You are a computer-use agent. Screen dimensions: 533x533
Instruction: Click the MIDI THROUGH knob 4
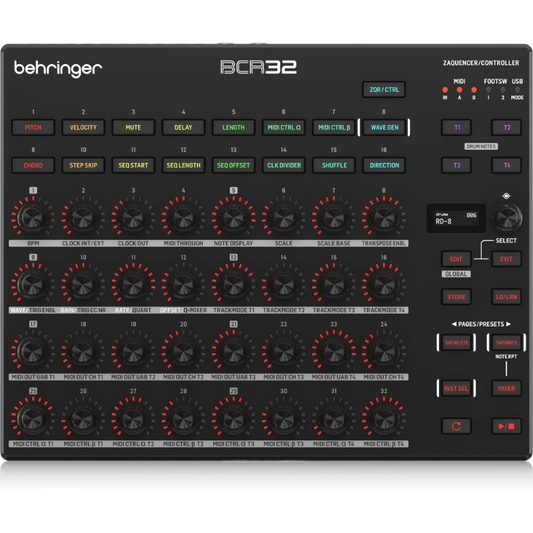tap(183, 217)
